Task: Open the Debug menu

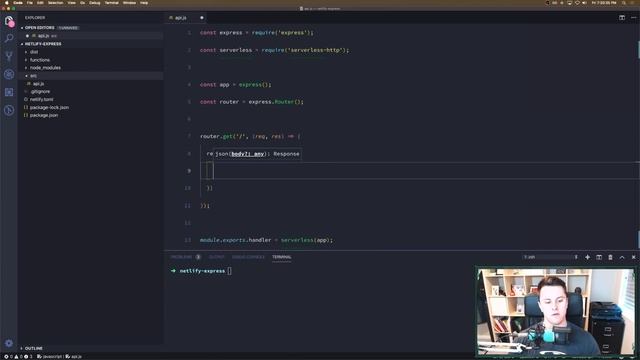Action: (95, 3)
